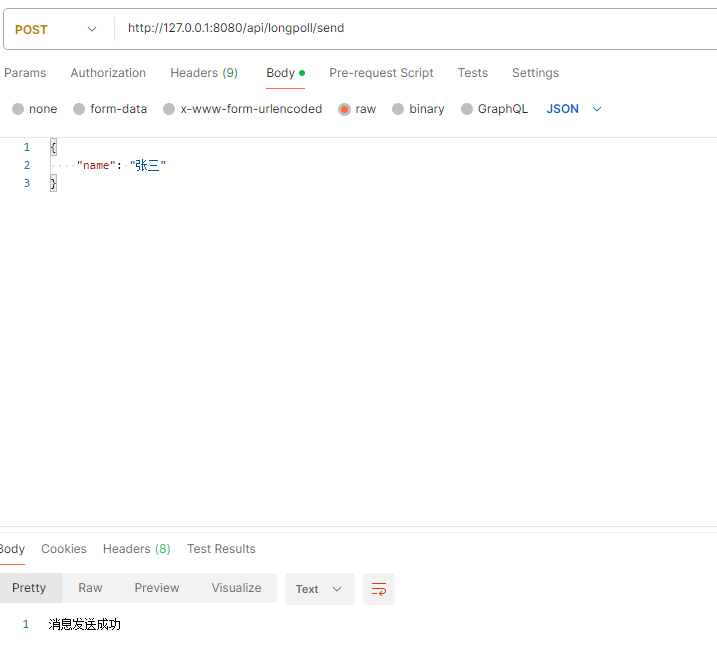
Task: Open the JSON format dropdown
Action: pos(573,109)
